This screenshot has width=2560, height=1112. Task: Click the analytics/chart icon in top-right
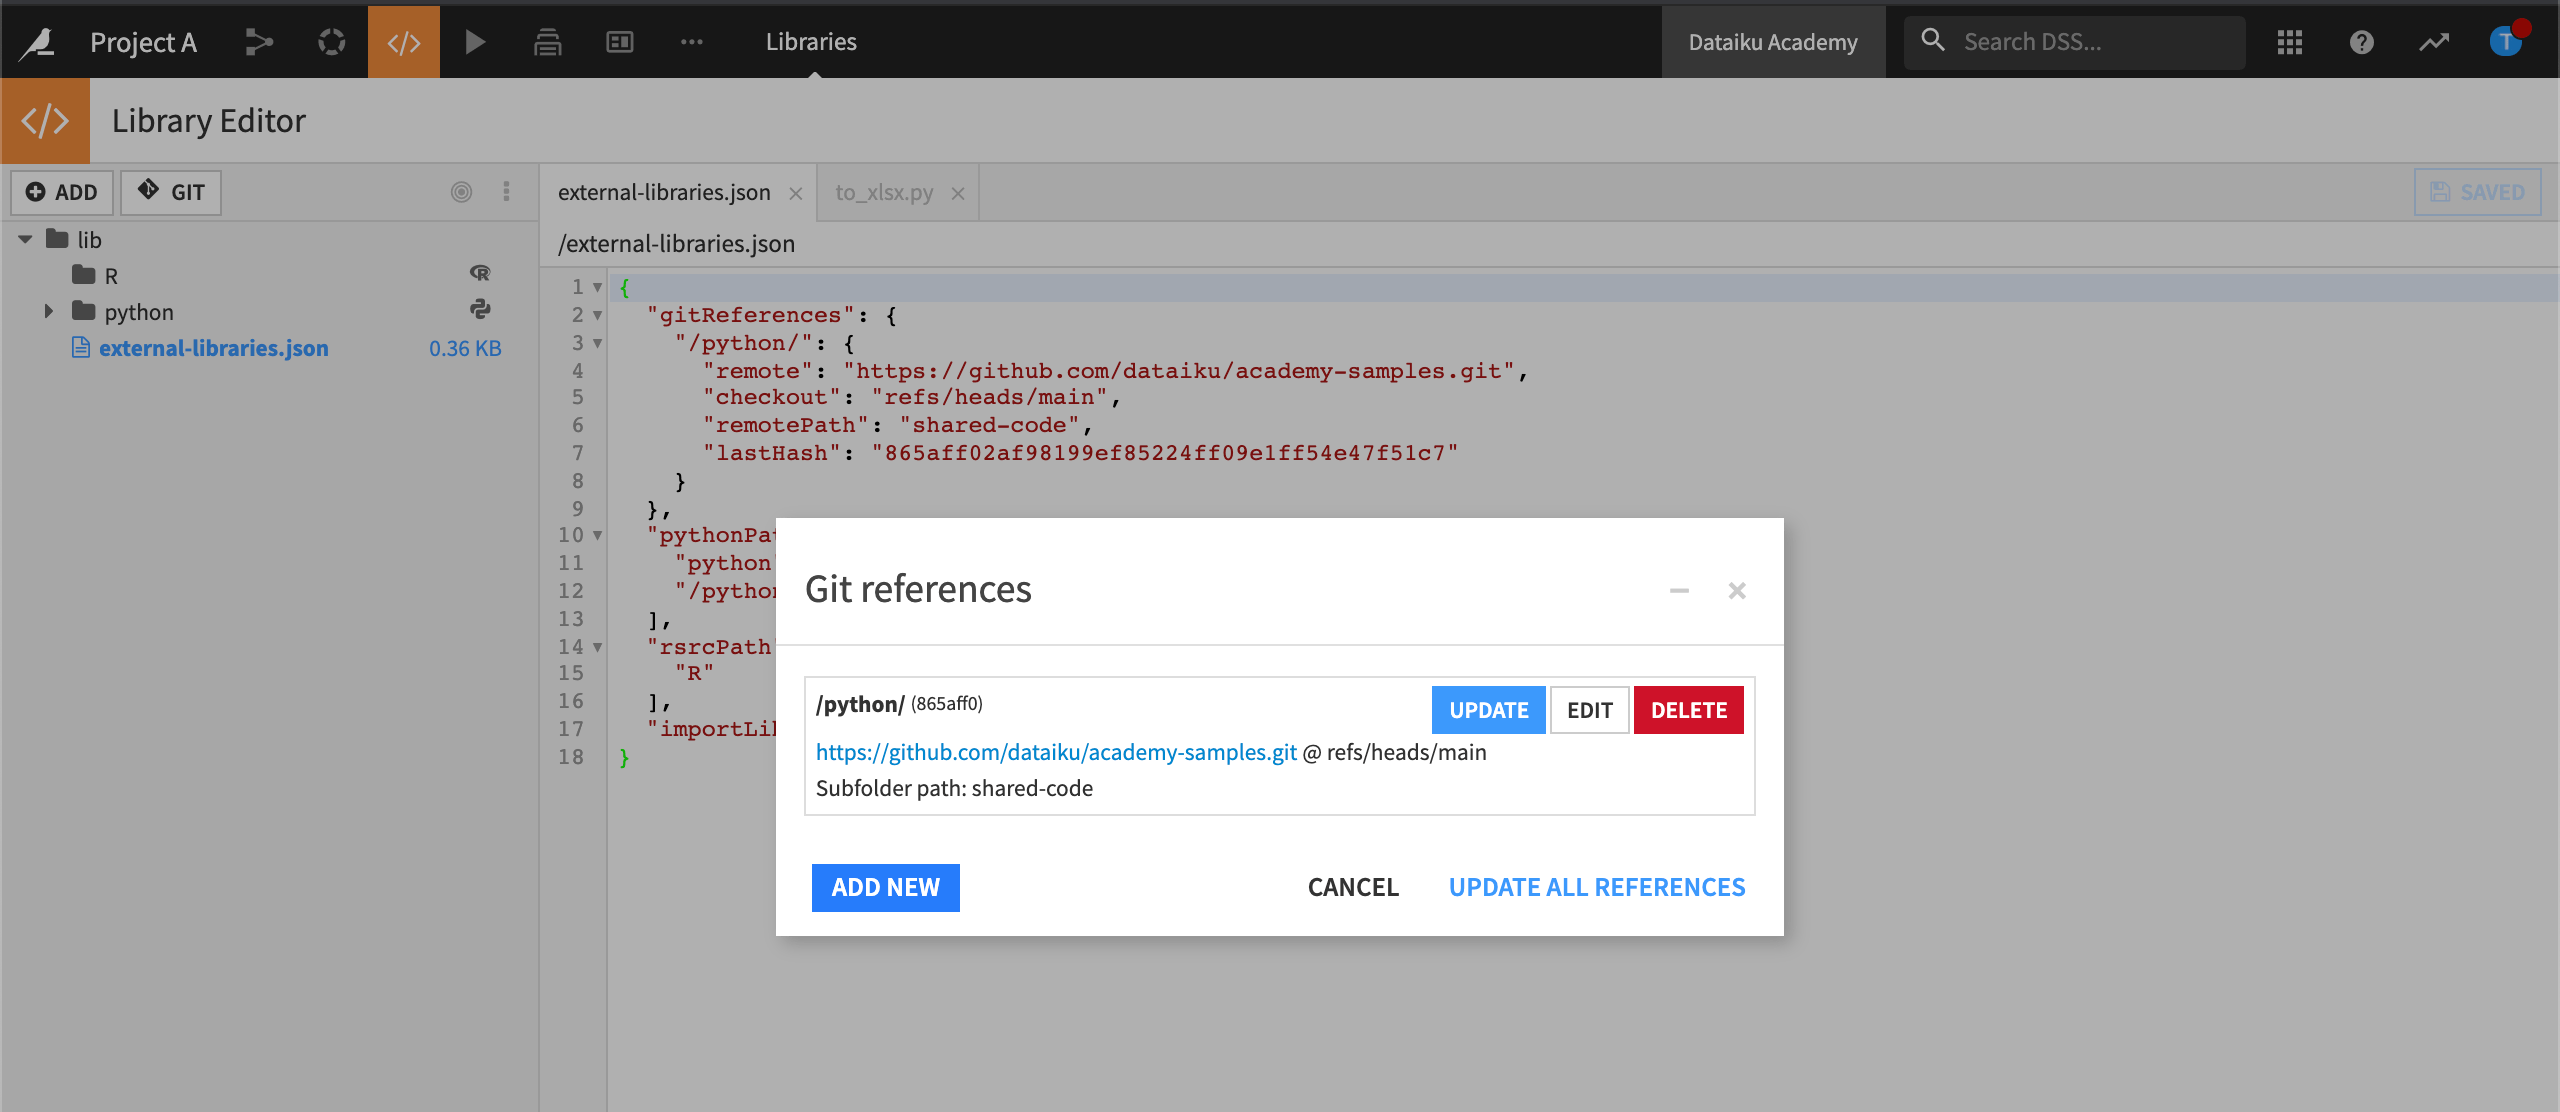(2433, 41)
